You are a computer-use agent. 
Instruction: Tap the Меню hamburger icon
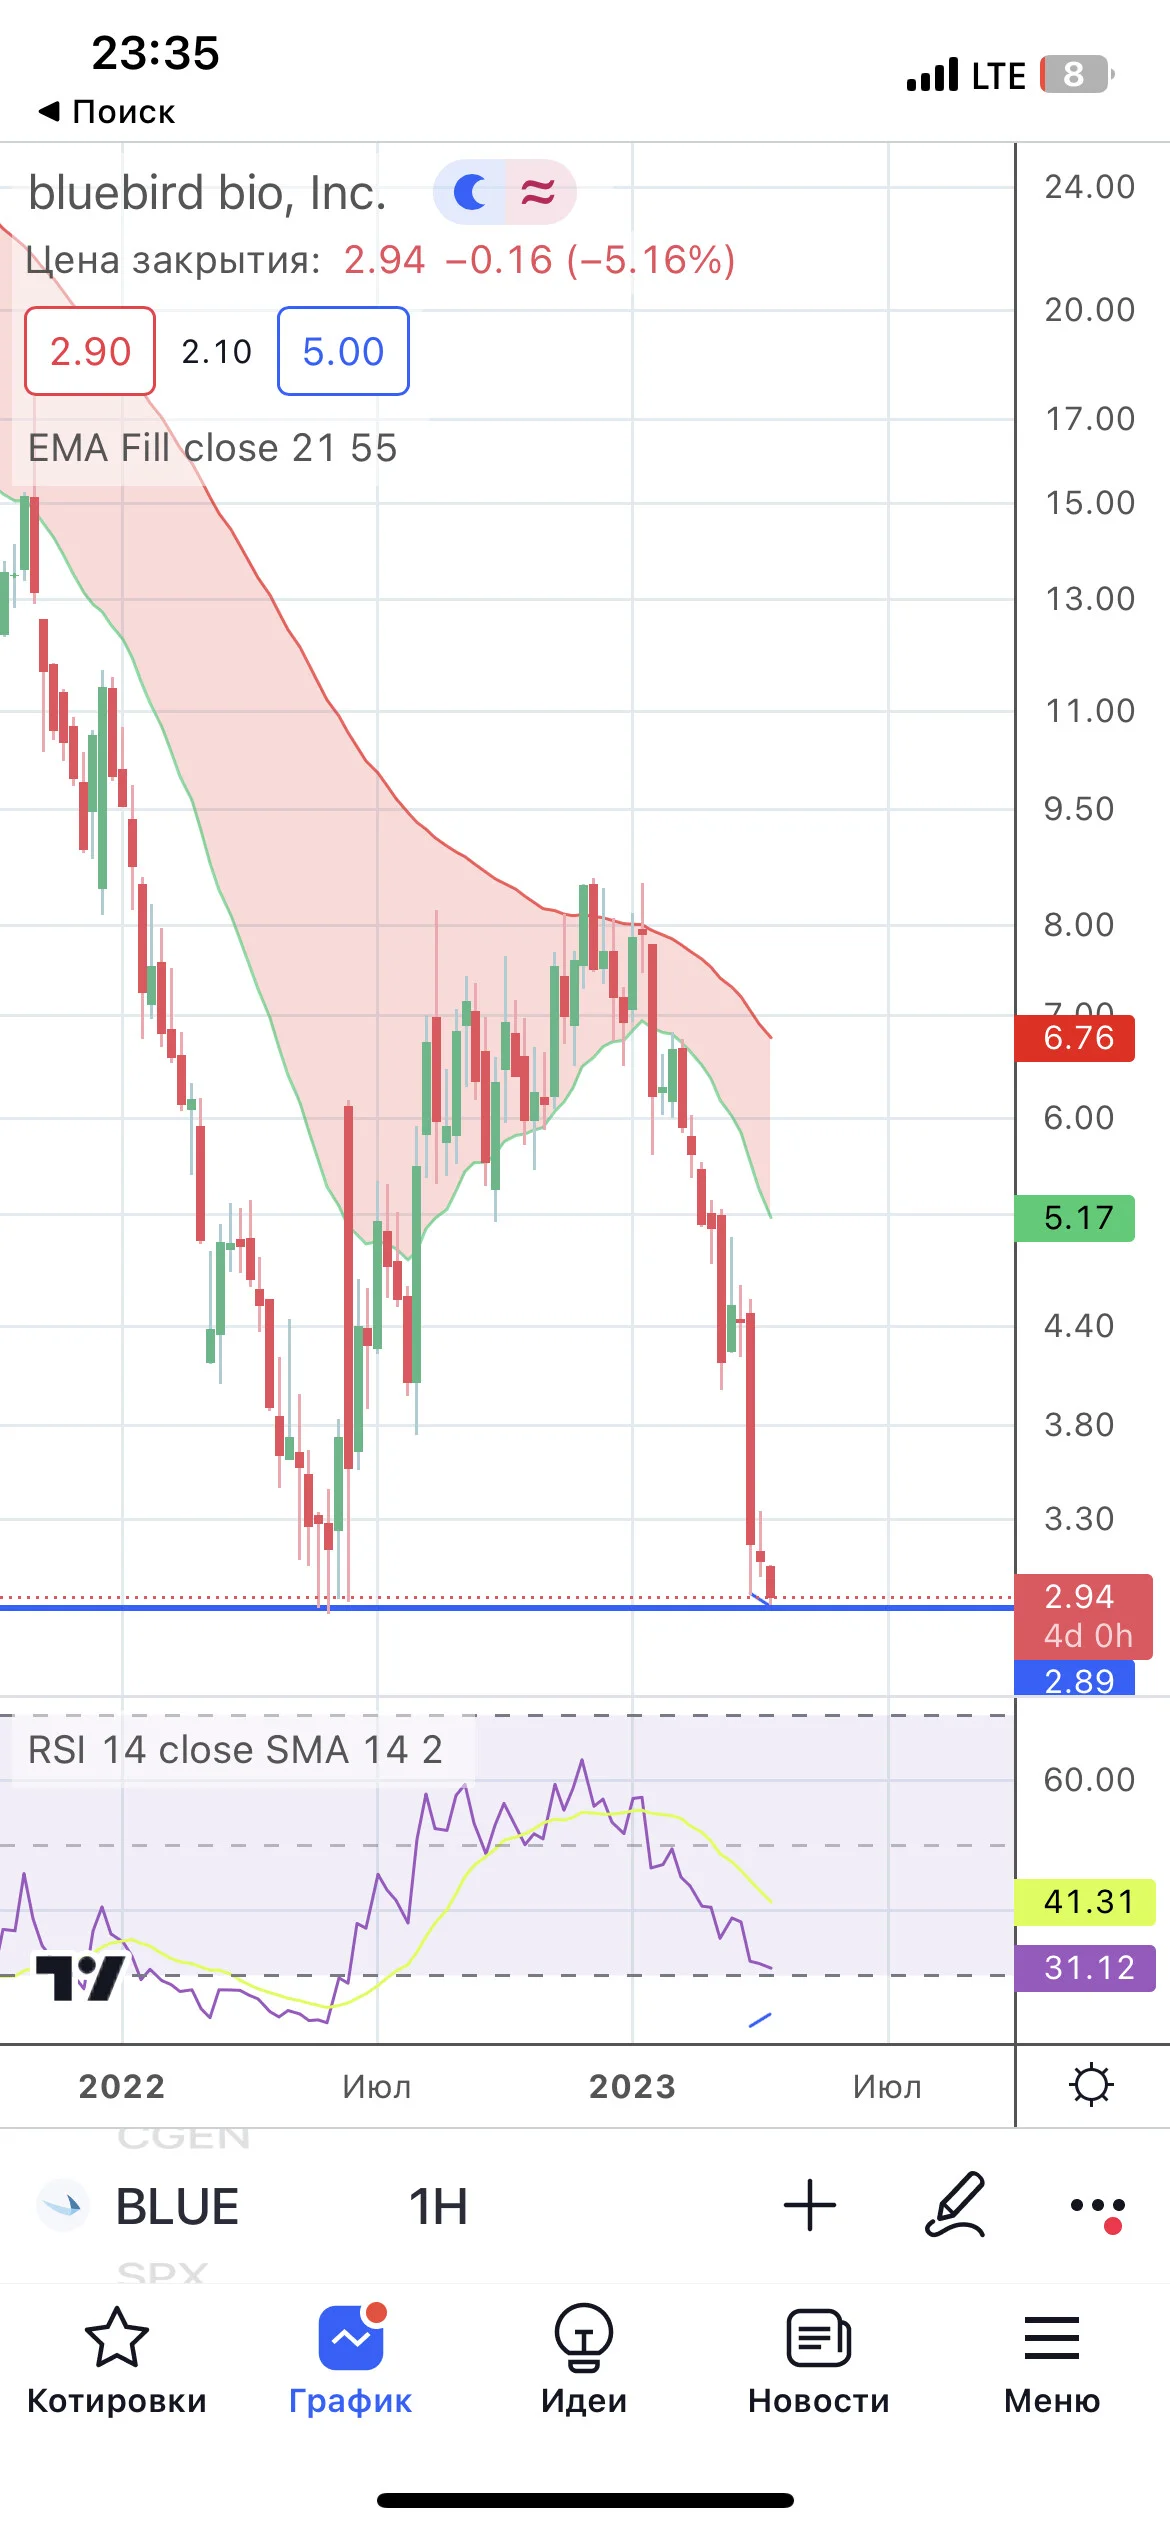pyautogui.click(x=1052, y=2338)
